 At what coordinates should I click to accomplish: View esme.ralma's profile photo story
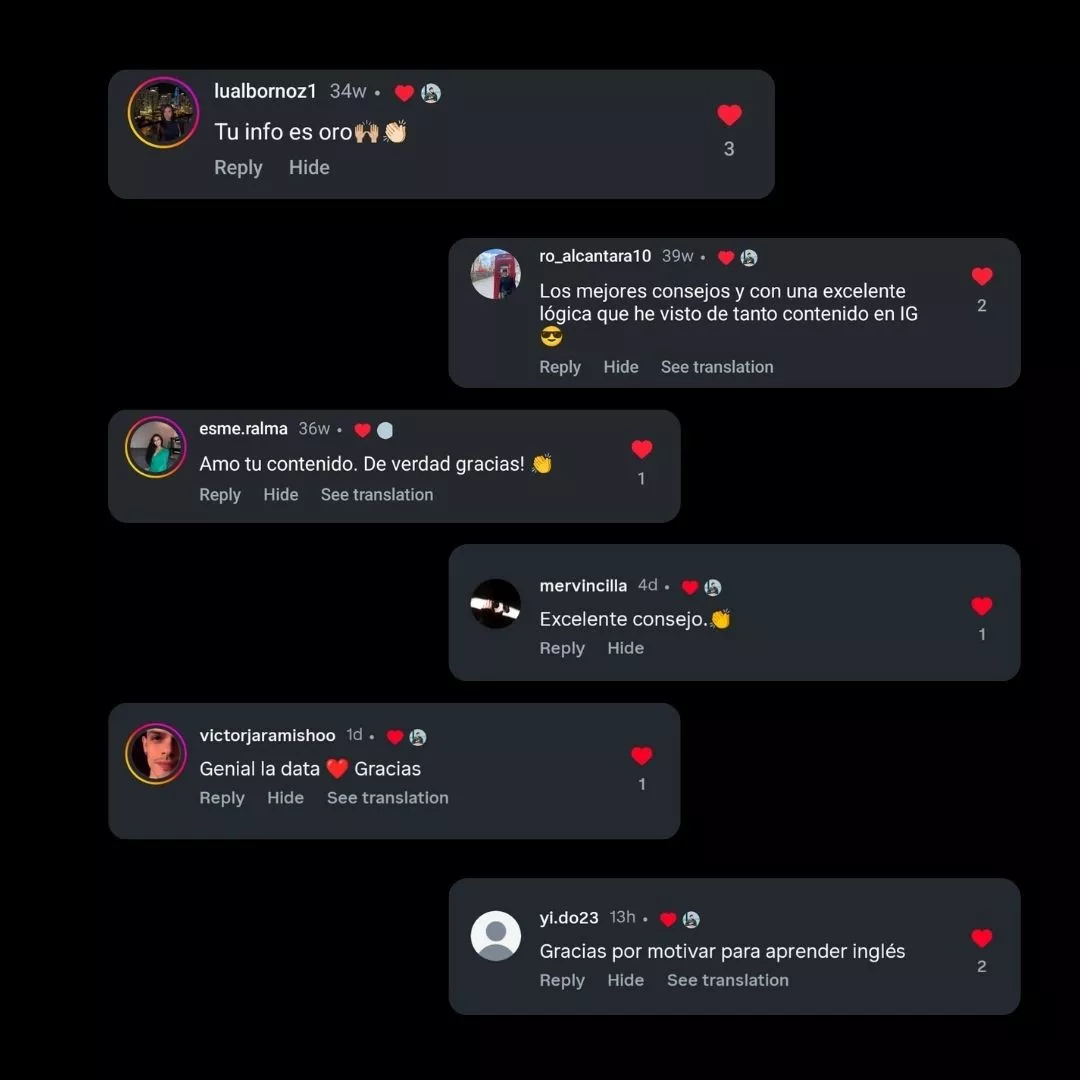click(x=156, y=447)
